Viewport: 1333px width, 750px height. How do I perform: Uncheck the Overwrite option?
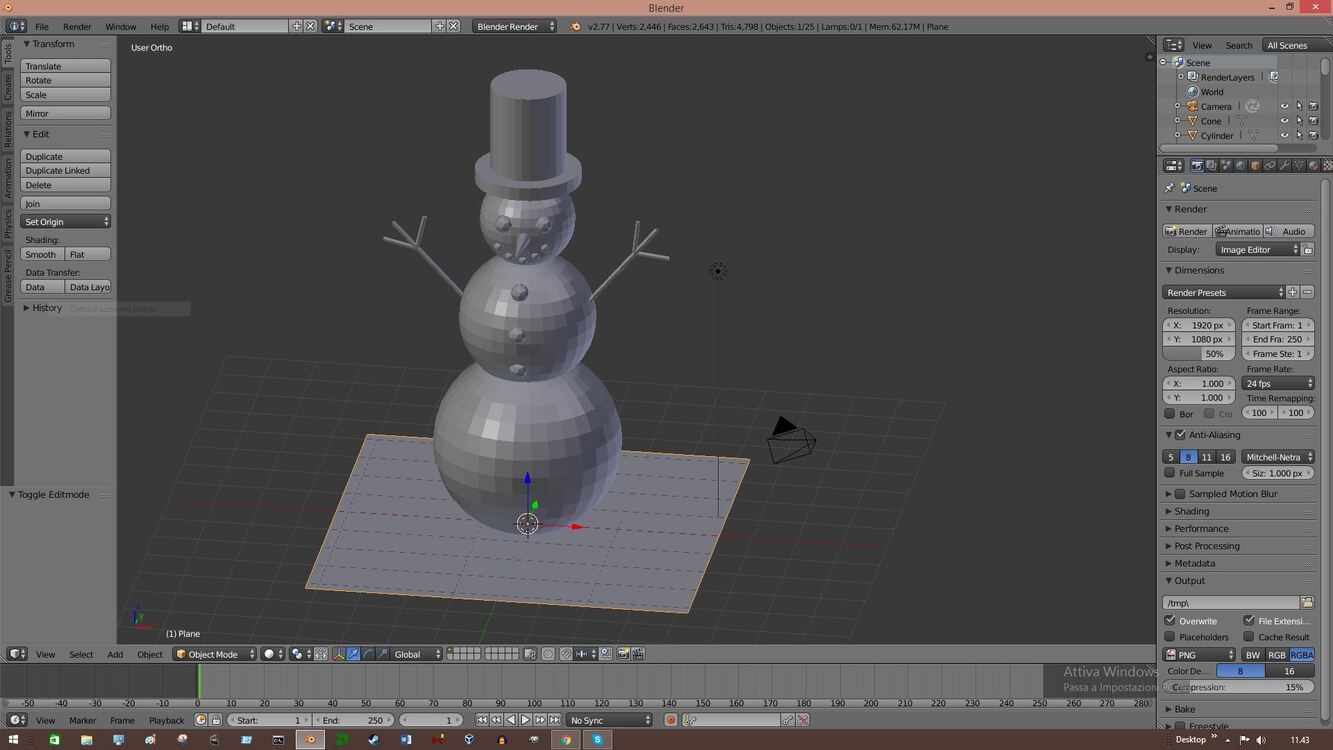pyautogui.click(x=1170, y=621)
